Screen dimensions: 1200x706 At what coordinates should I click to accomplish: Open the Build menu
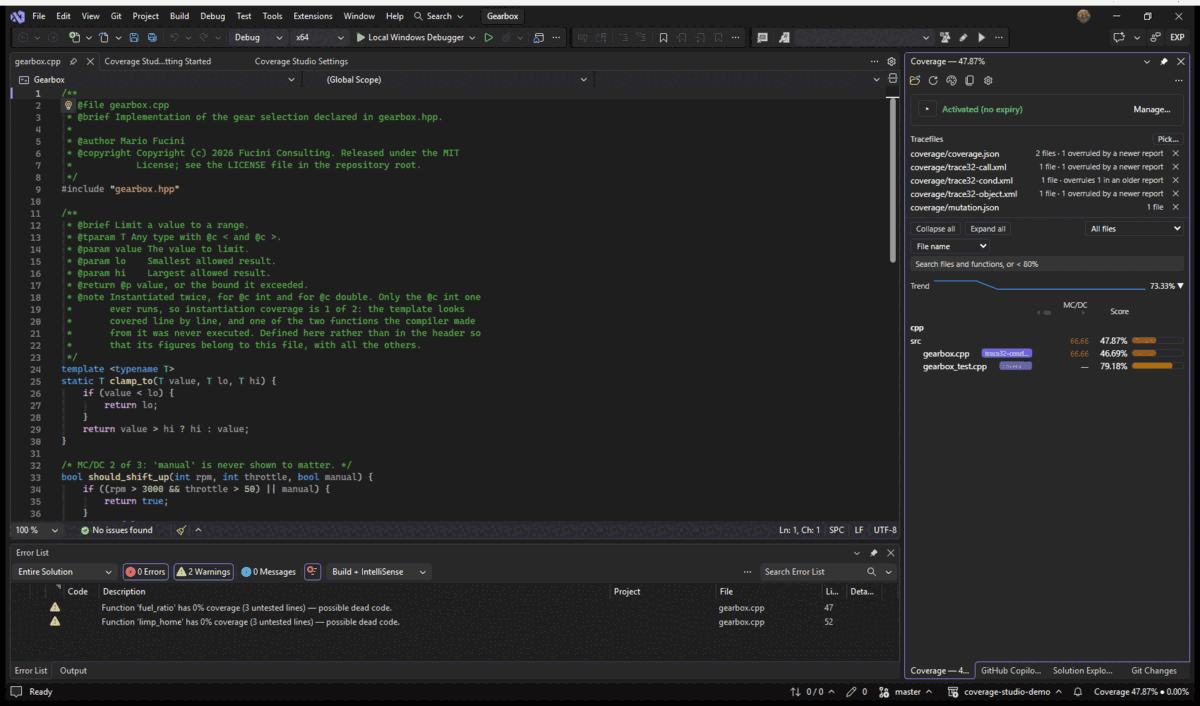(179, 16)
